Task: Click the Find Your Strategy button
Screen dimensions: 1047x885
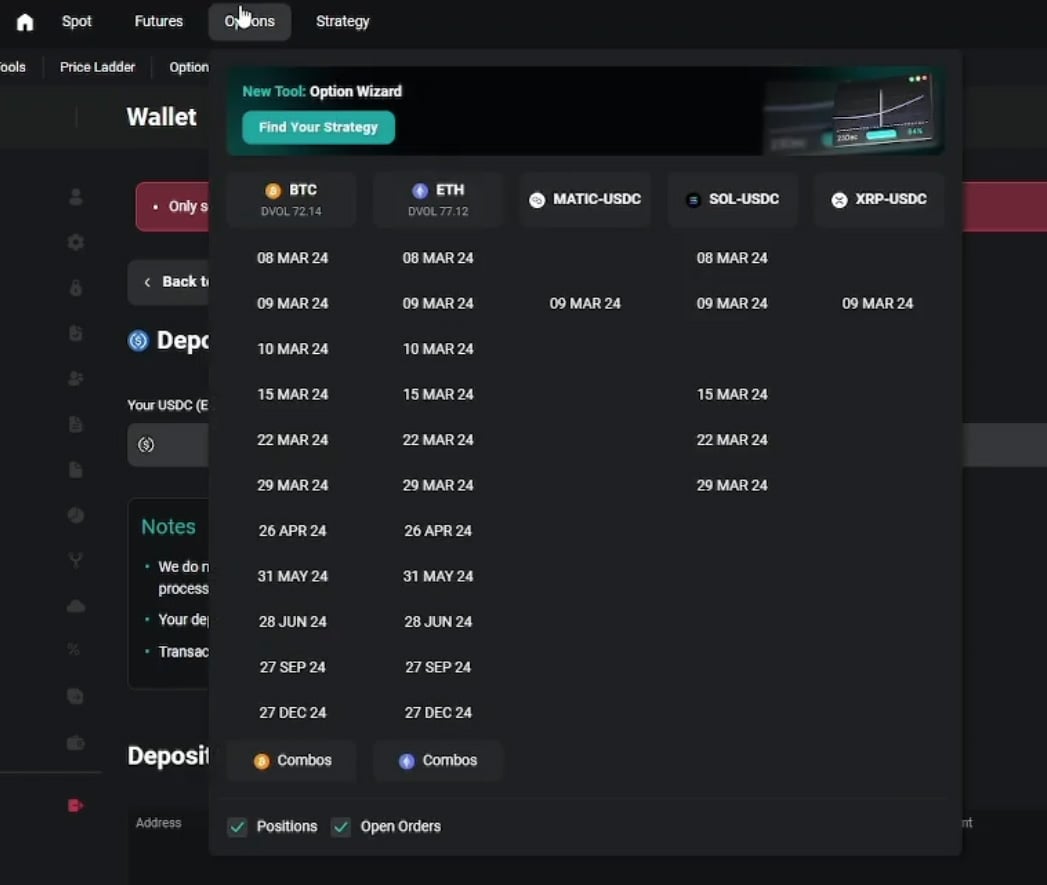Action: click(x=318, y=127)
